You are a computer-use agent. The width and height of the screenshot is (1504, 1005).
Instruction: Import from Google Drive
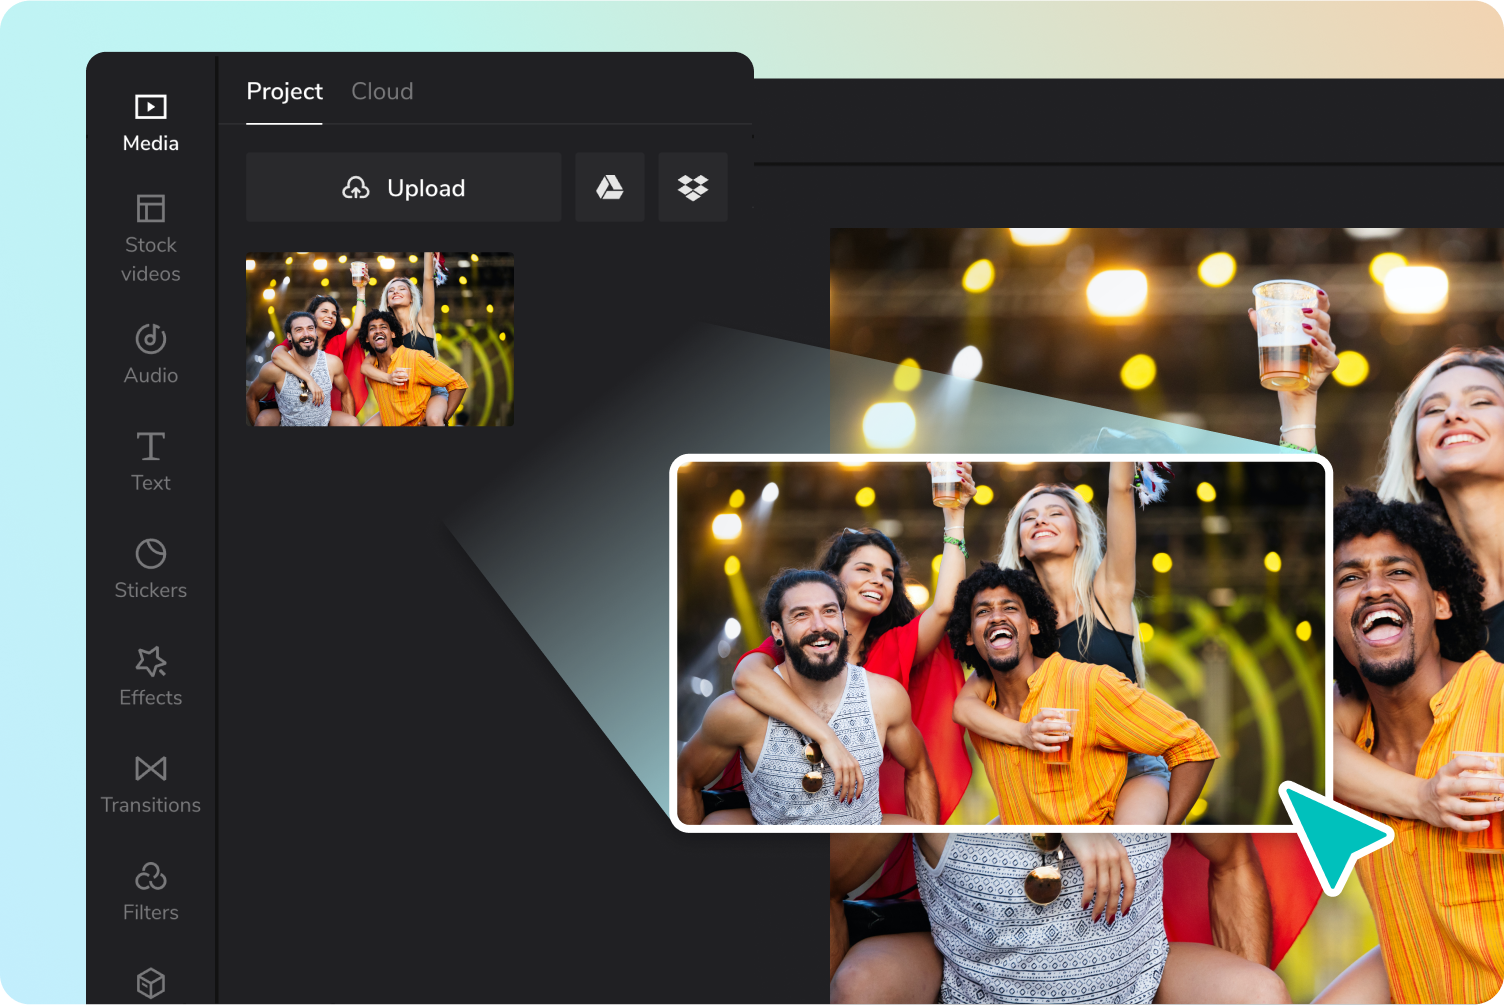610,187
